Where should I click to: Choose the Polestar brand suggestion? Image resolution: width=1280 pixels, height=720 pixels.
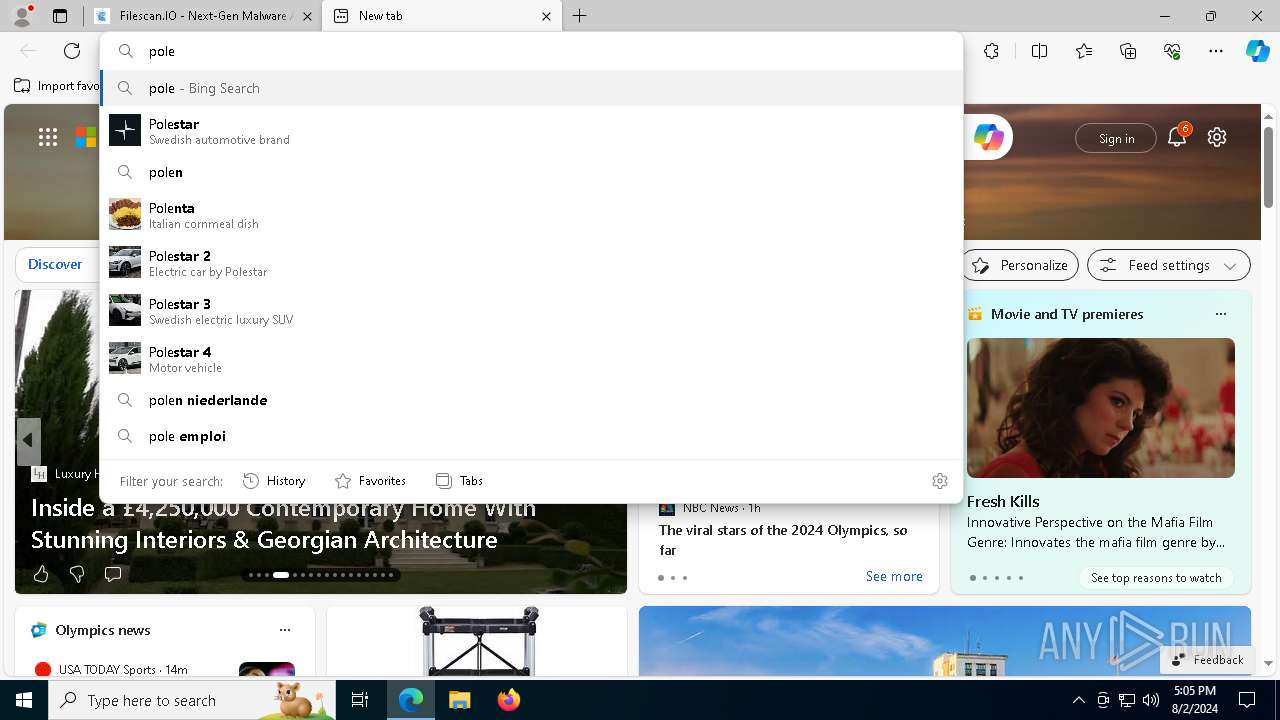[532, 131]
